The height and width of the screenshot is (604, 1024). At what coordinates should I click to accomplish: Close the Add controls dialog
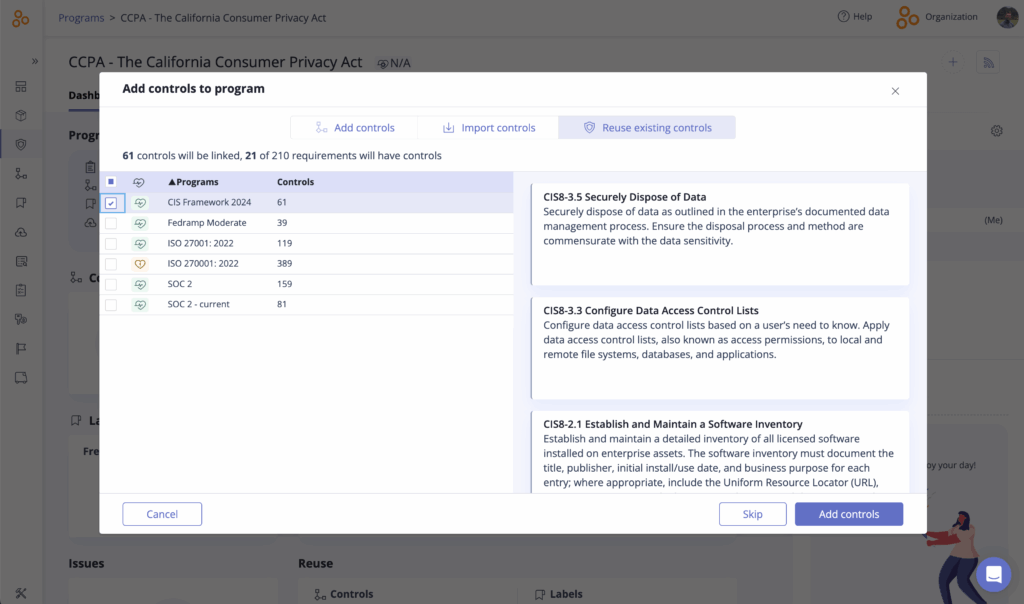(895, 91)
